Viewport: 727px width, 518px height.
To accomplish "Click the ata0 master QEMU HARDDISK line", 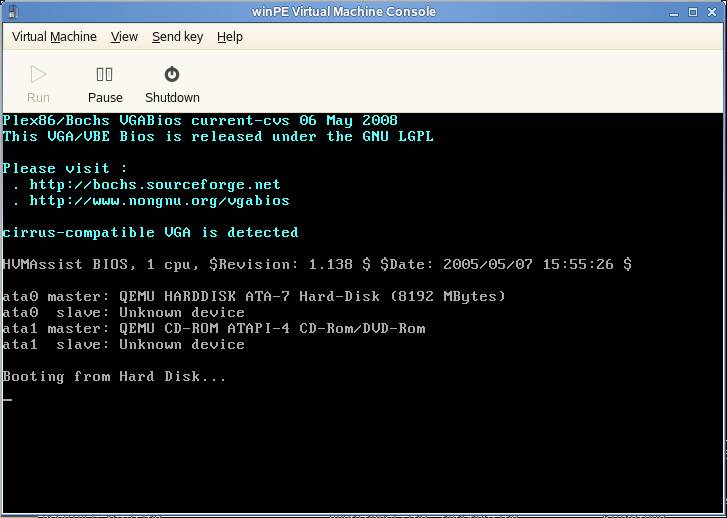I will click(254, 297).
